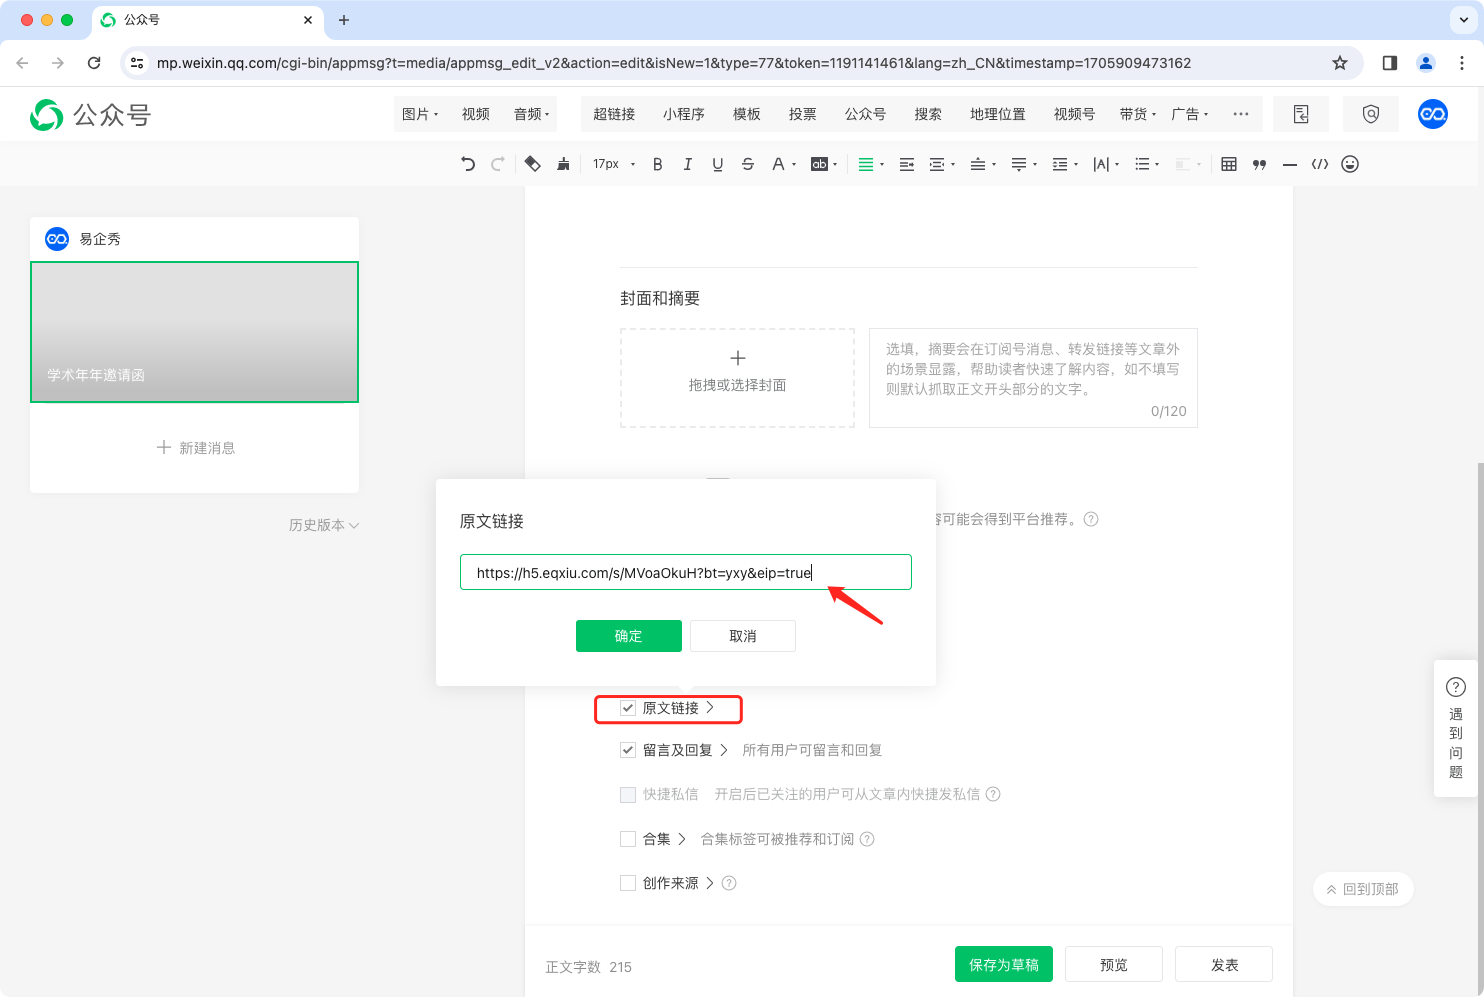Image resolution: width=1484 pixels, height=997 pixels.
Task: Apply italic formatting
Action: [x=687, y=164]
